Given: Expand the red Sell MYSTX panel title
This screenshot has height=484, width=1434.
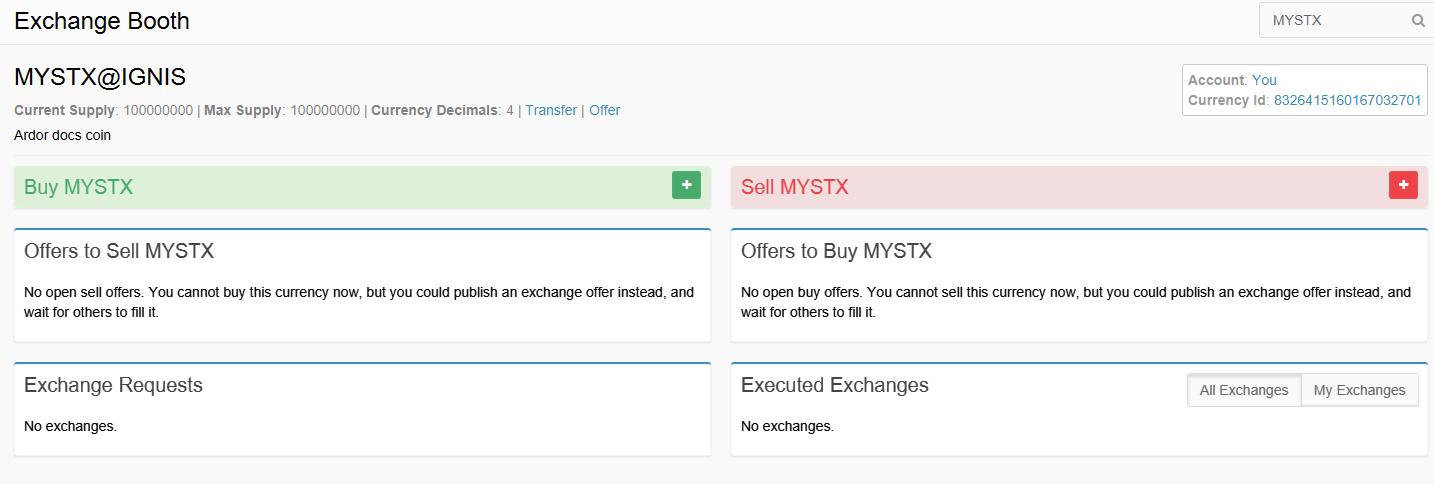Looking at the screenshot, I should pyautogui.click(x=794, y=187).
